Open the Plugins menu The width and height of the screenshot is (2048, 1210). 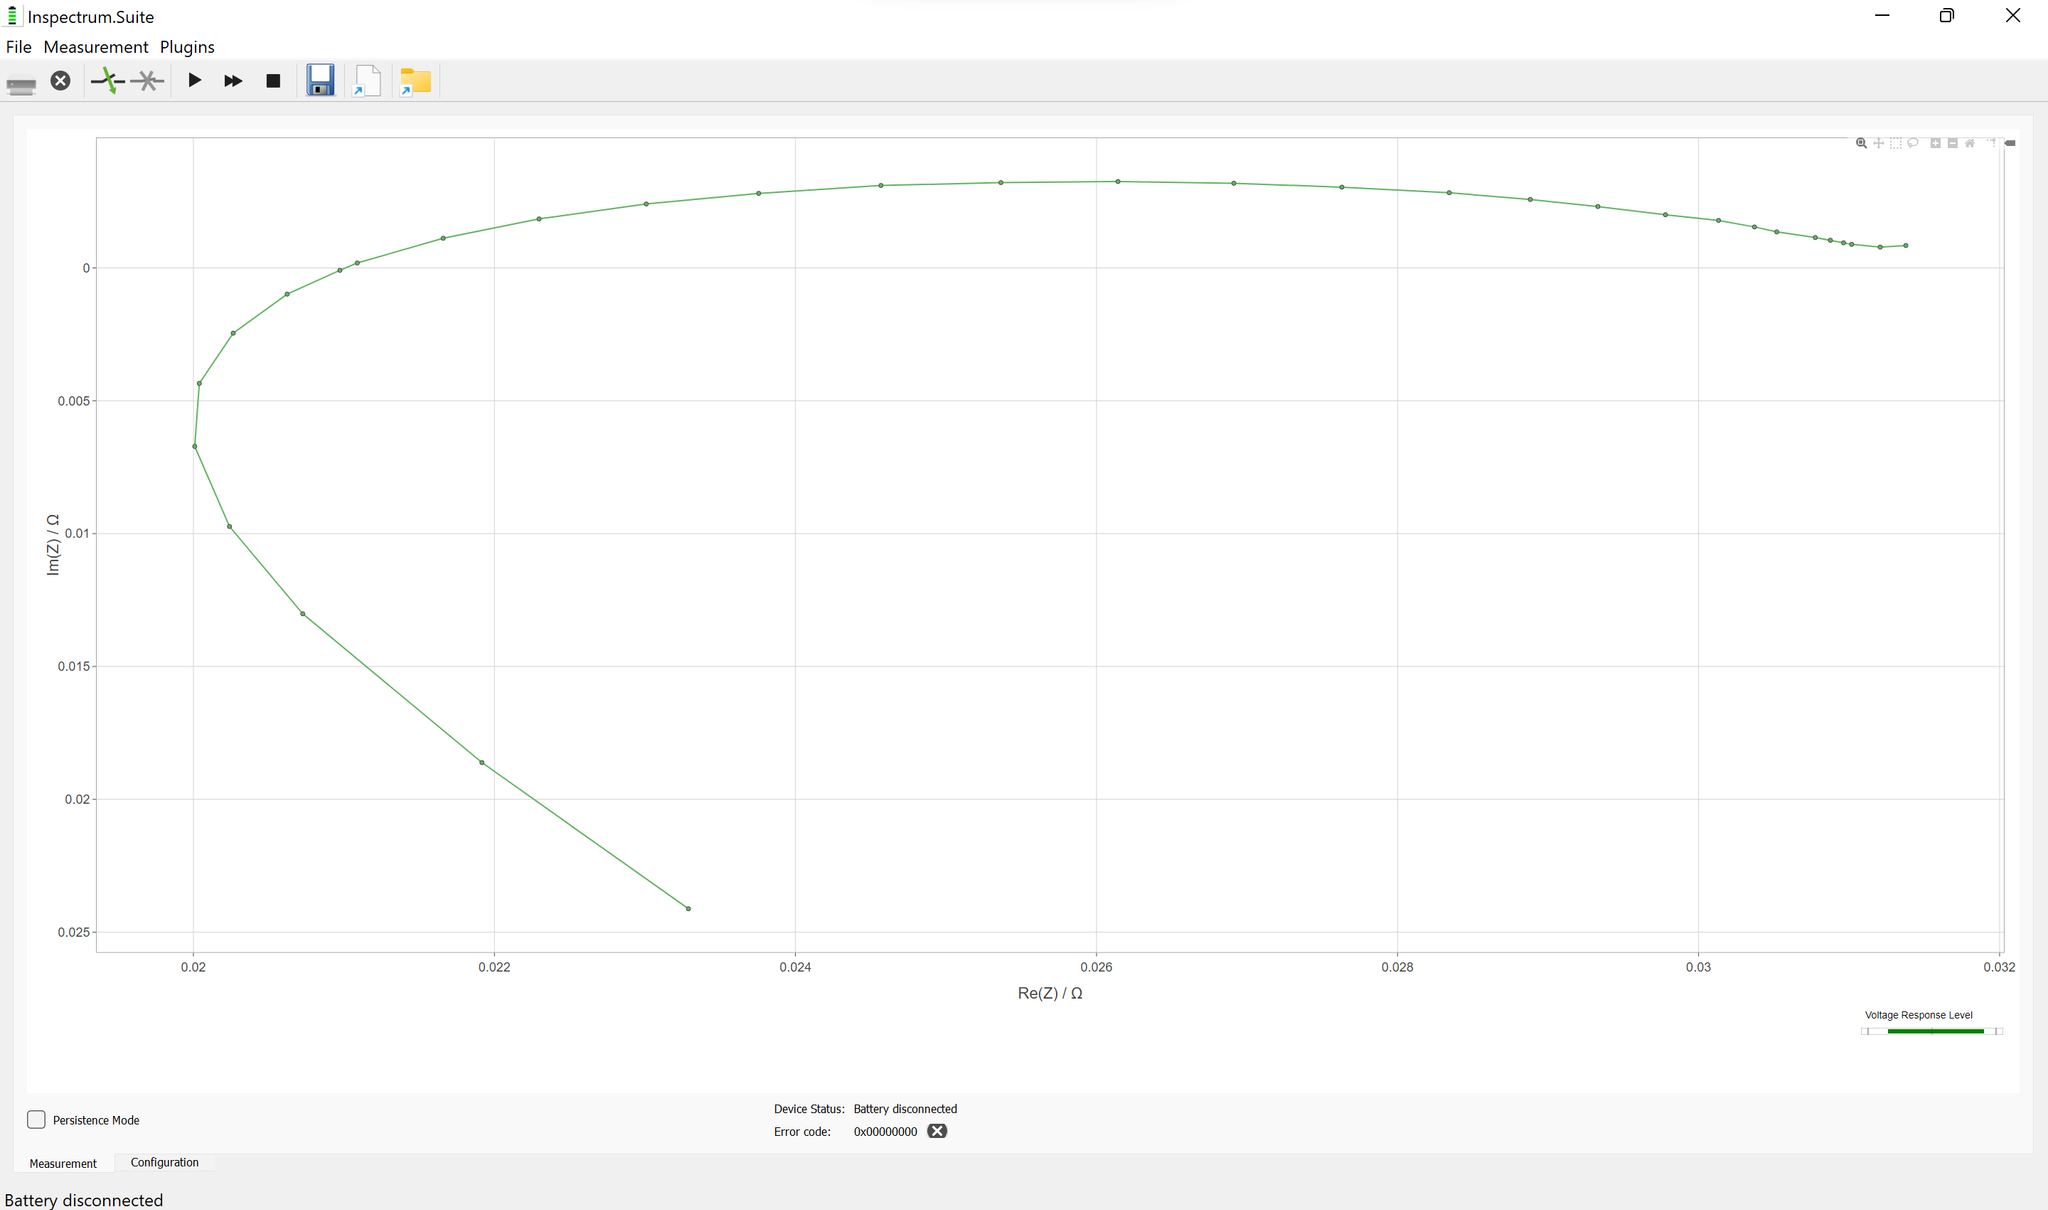(x=187, y=47)
